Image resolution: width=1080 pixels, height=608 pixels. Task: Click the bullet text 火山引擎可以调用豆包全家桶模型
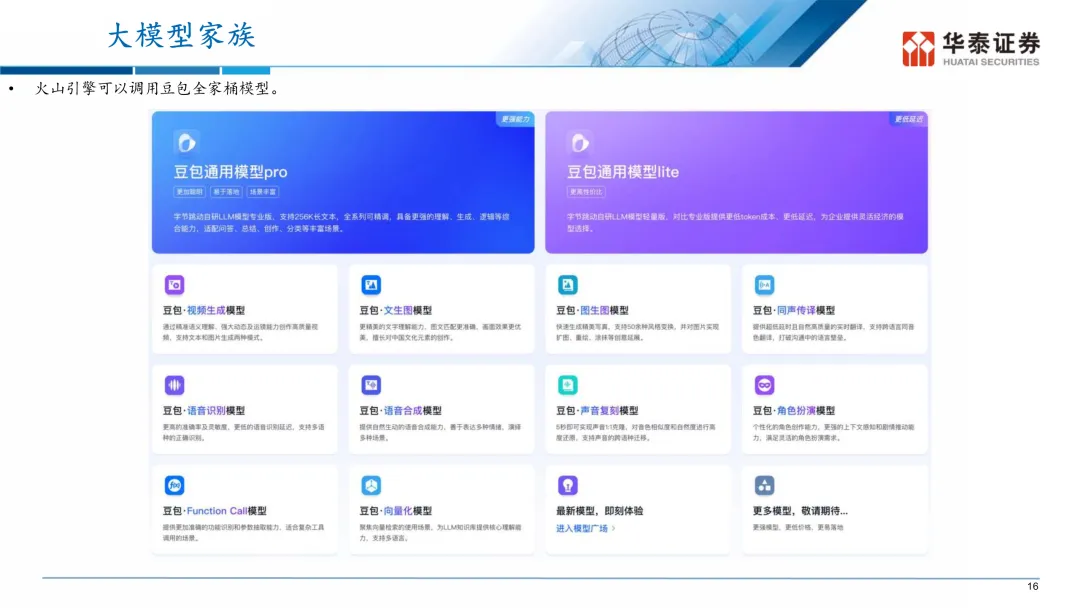[x=157, y=89]
